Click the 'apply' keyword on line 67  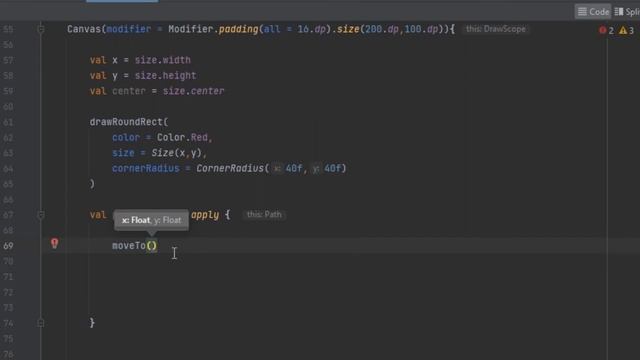tap(205, 215)
